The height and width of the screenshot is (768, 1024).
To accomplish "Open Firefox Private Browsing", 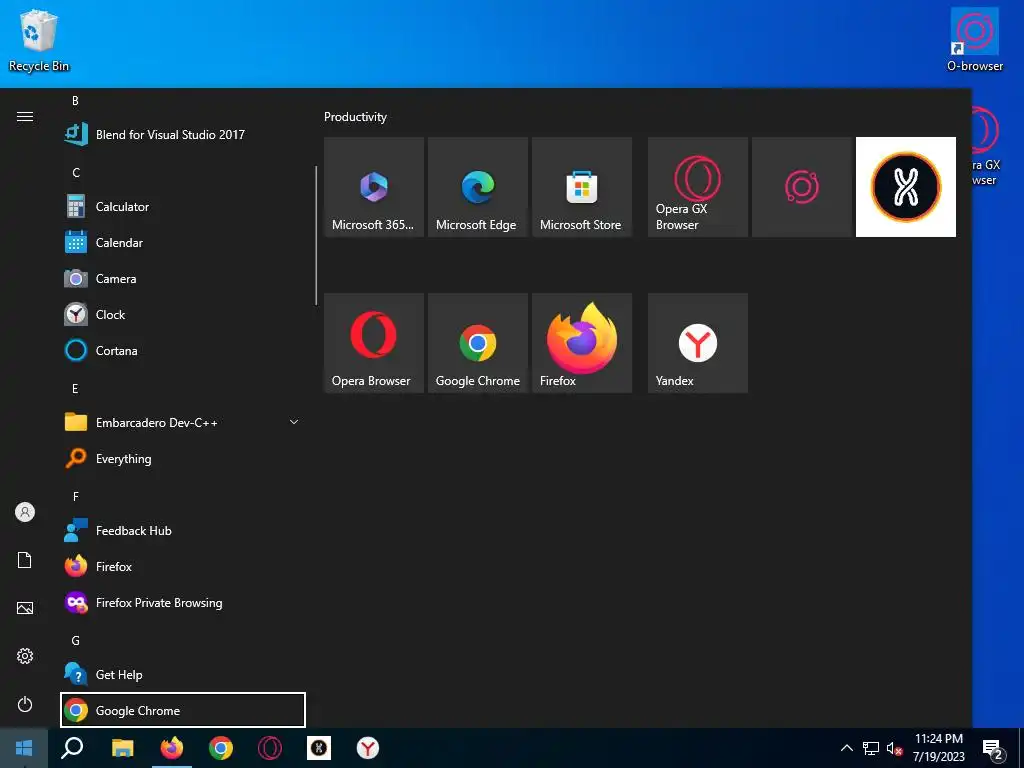I will (183, 602).
